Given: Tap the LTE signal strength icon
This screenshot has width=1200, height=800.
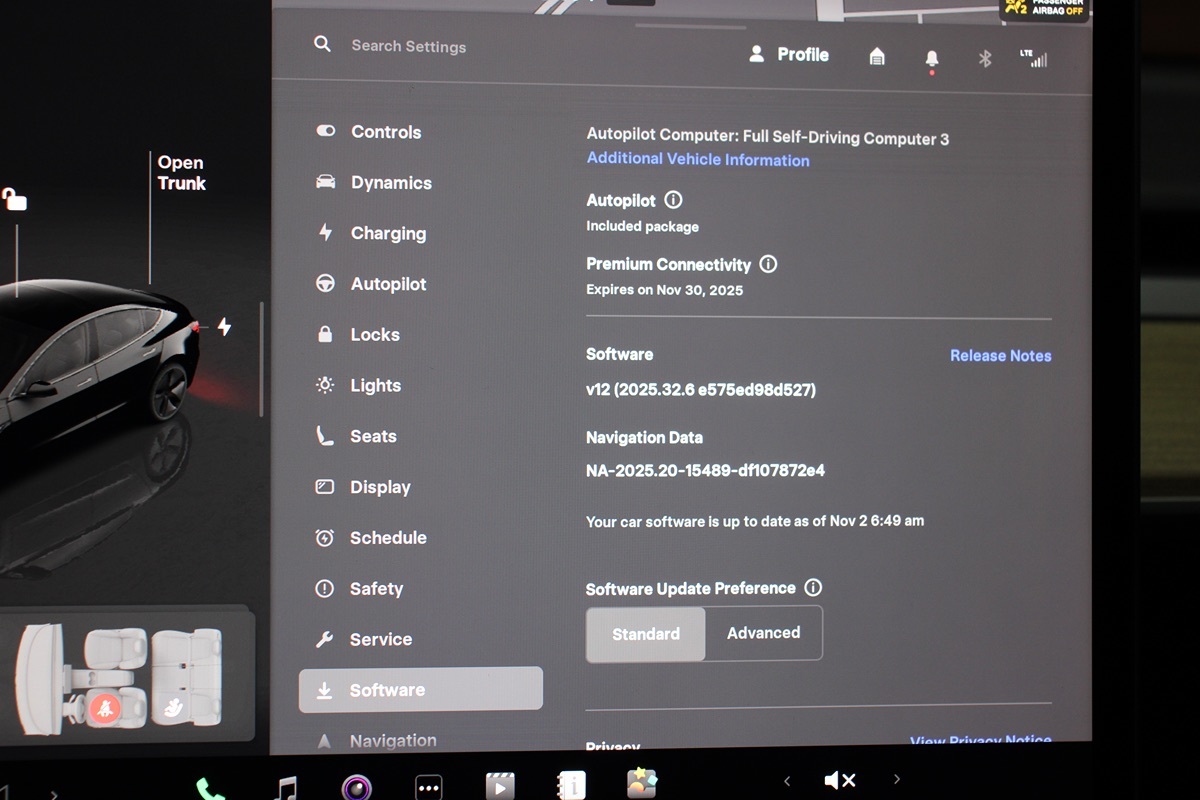Looking at the screenshot, I should (1033, 58).
